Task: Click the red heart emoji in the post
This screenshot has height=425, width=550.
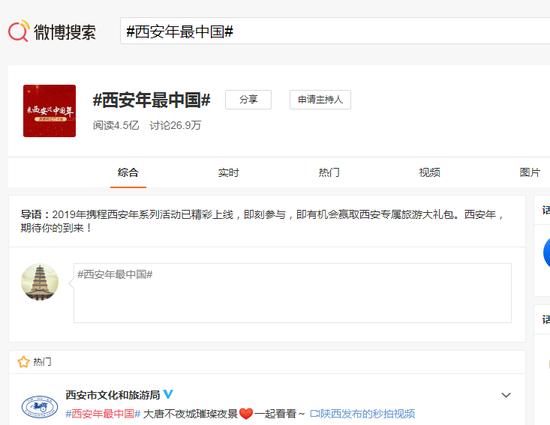Action: [246, 414]
